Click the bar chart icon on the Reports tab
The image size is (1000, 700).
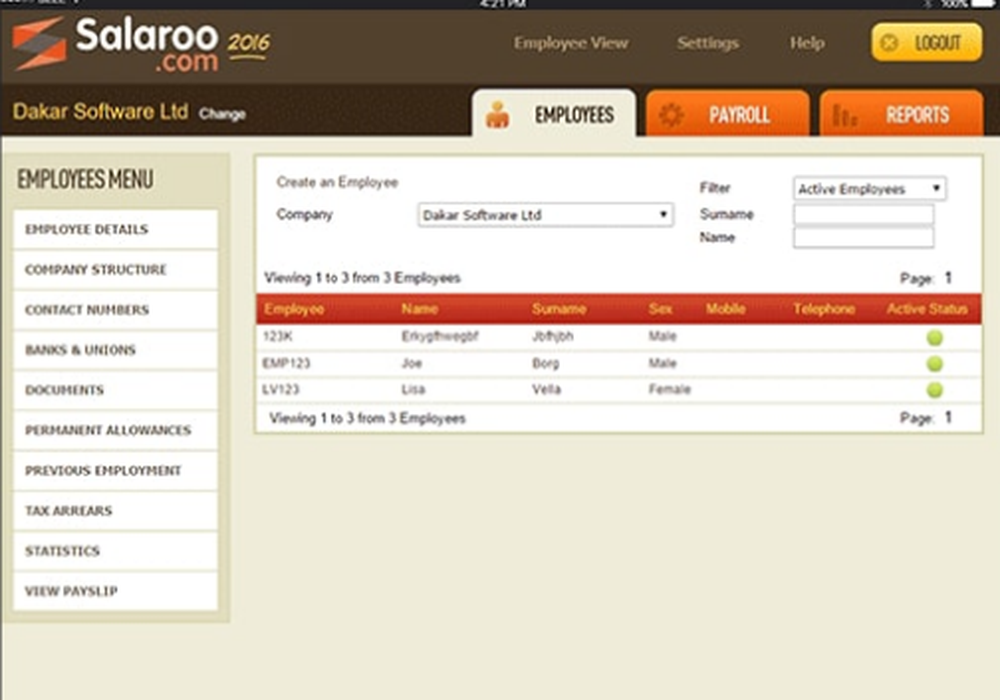(x=845, y=115)
